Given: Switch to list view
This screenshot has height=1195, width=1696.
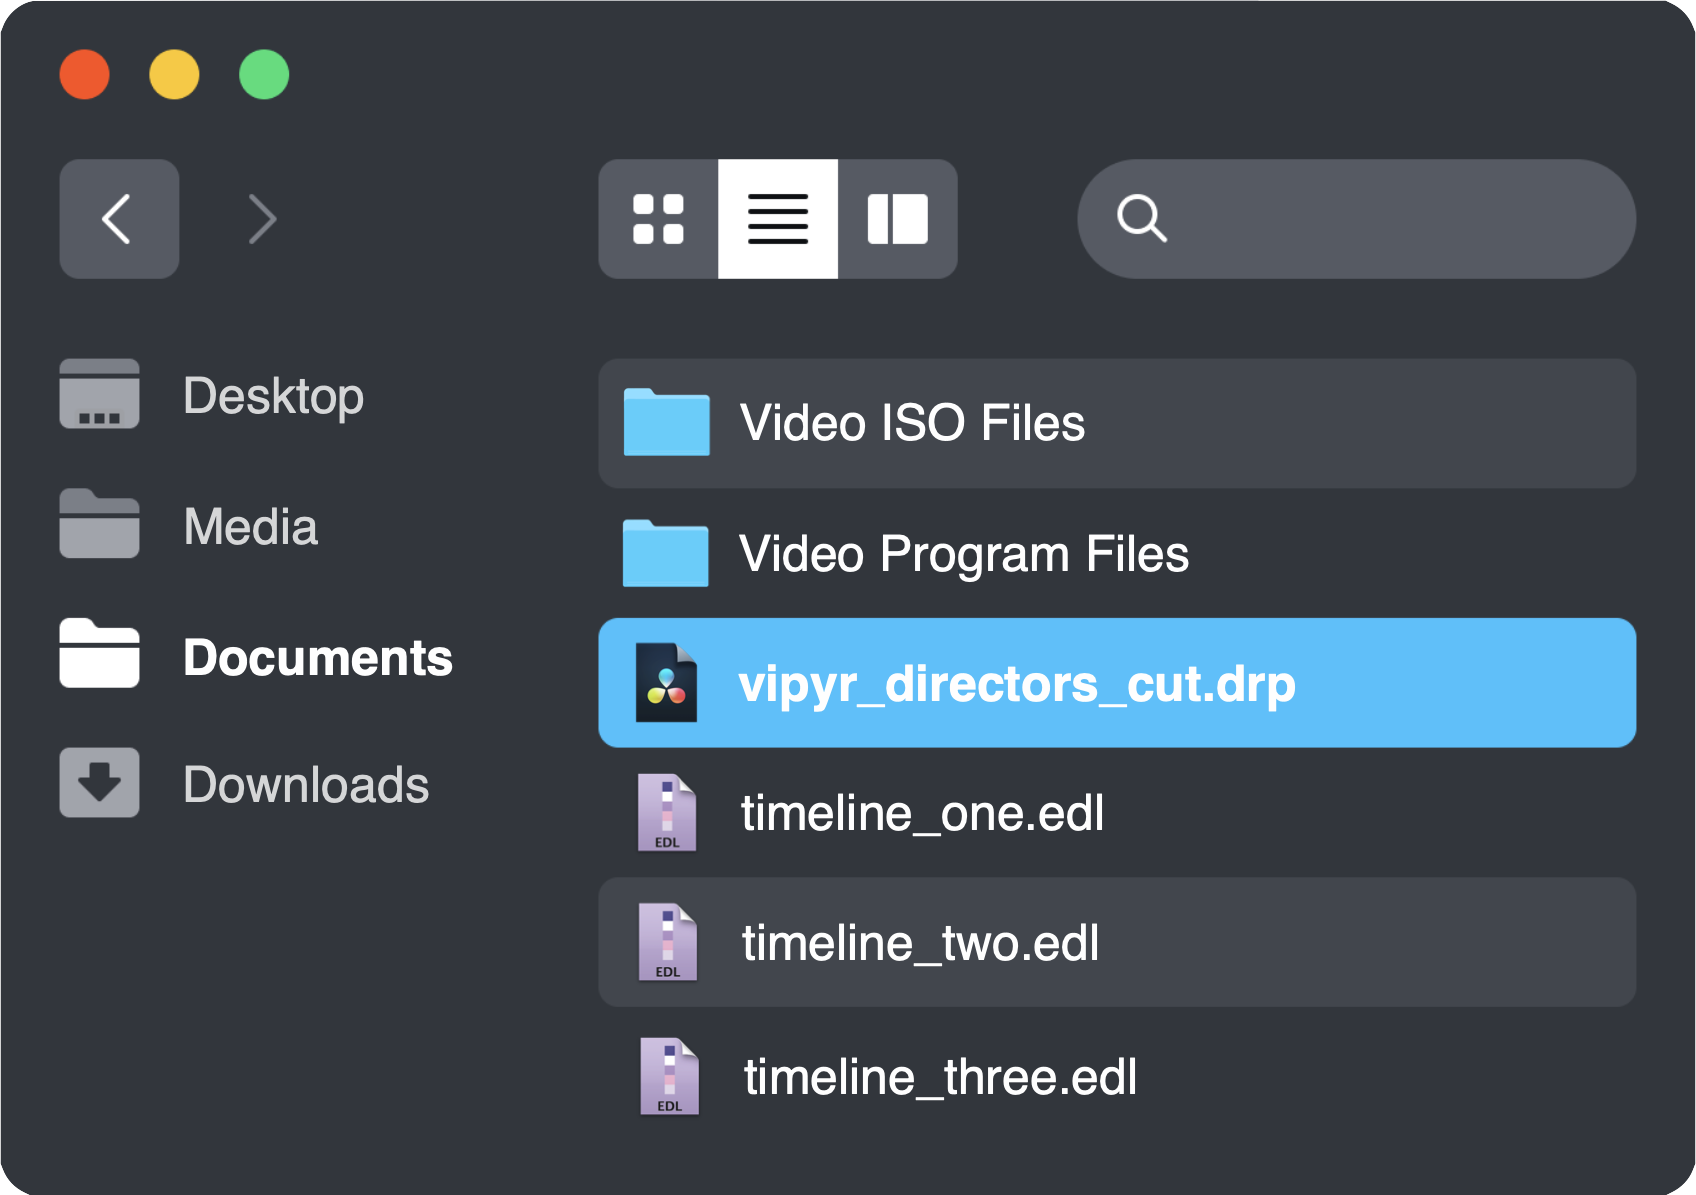Looking at the screenshot, I should (x=778, y=219).
